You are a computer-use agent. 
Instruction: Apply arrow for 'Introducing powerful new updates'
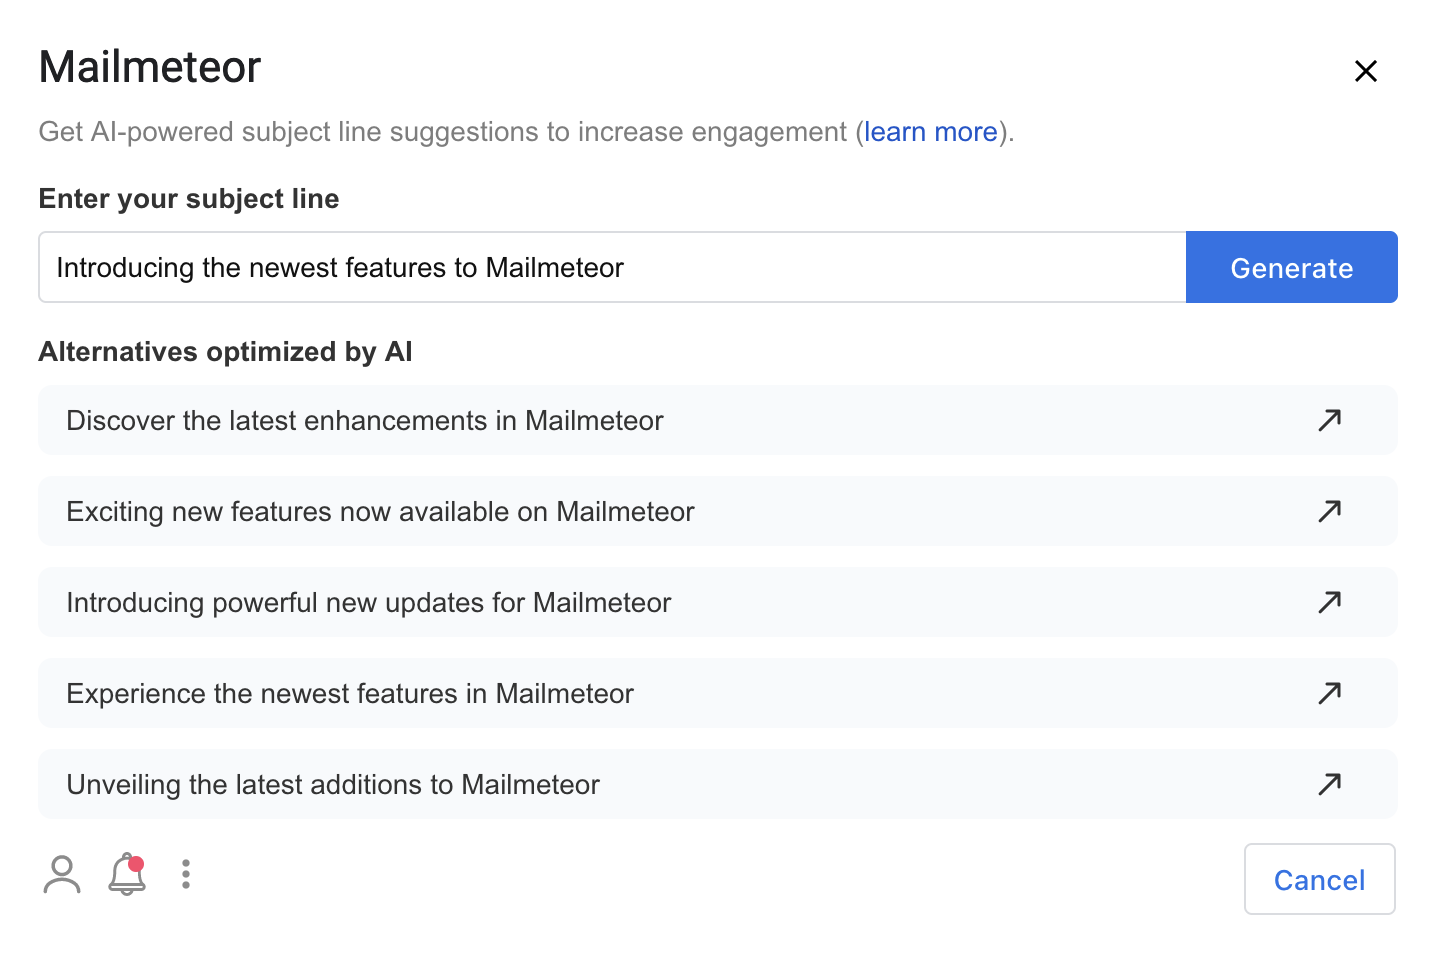(1329, 602)
